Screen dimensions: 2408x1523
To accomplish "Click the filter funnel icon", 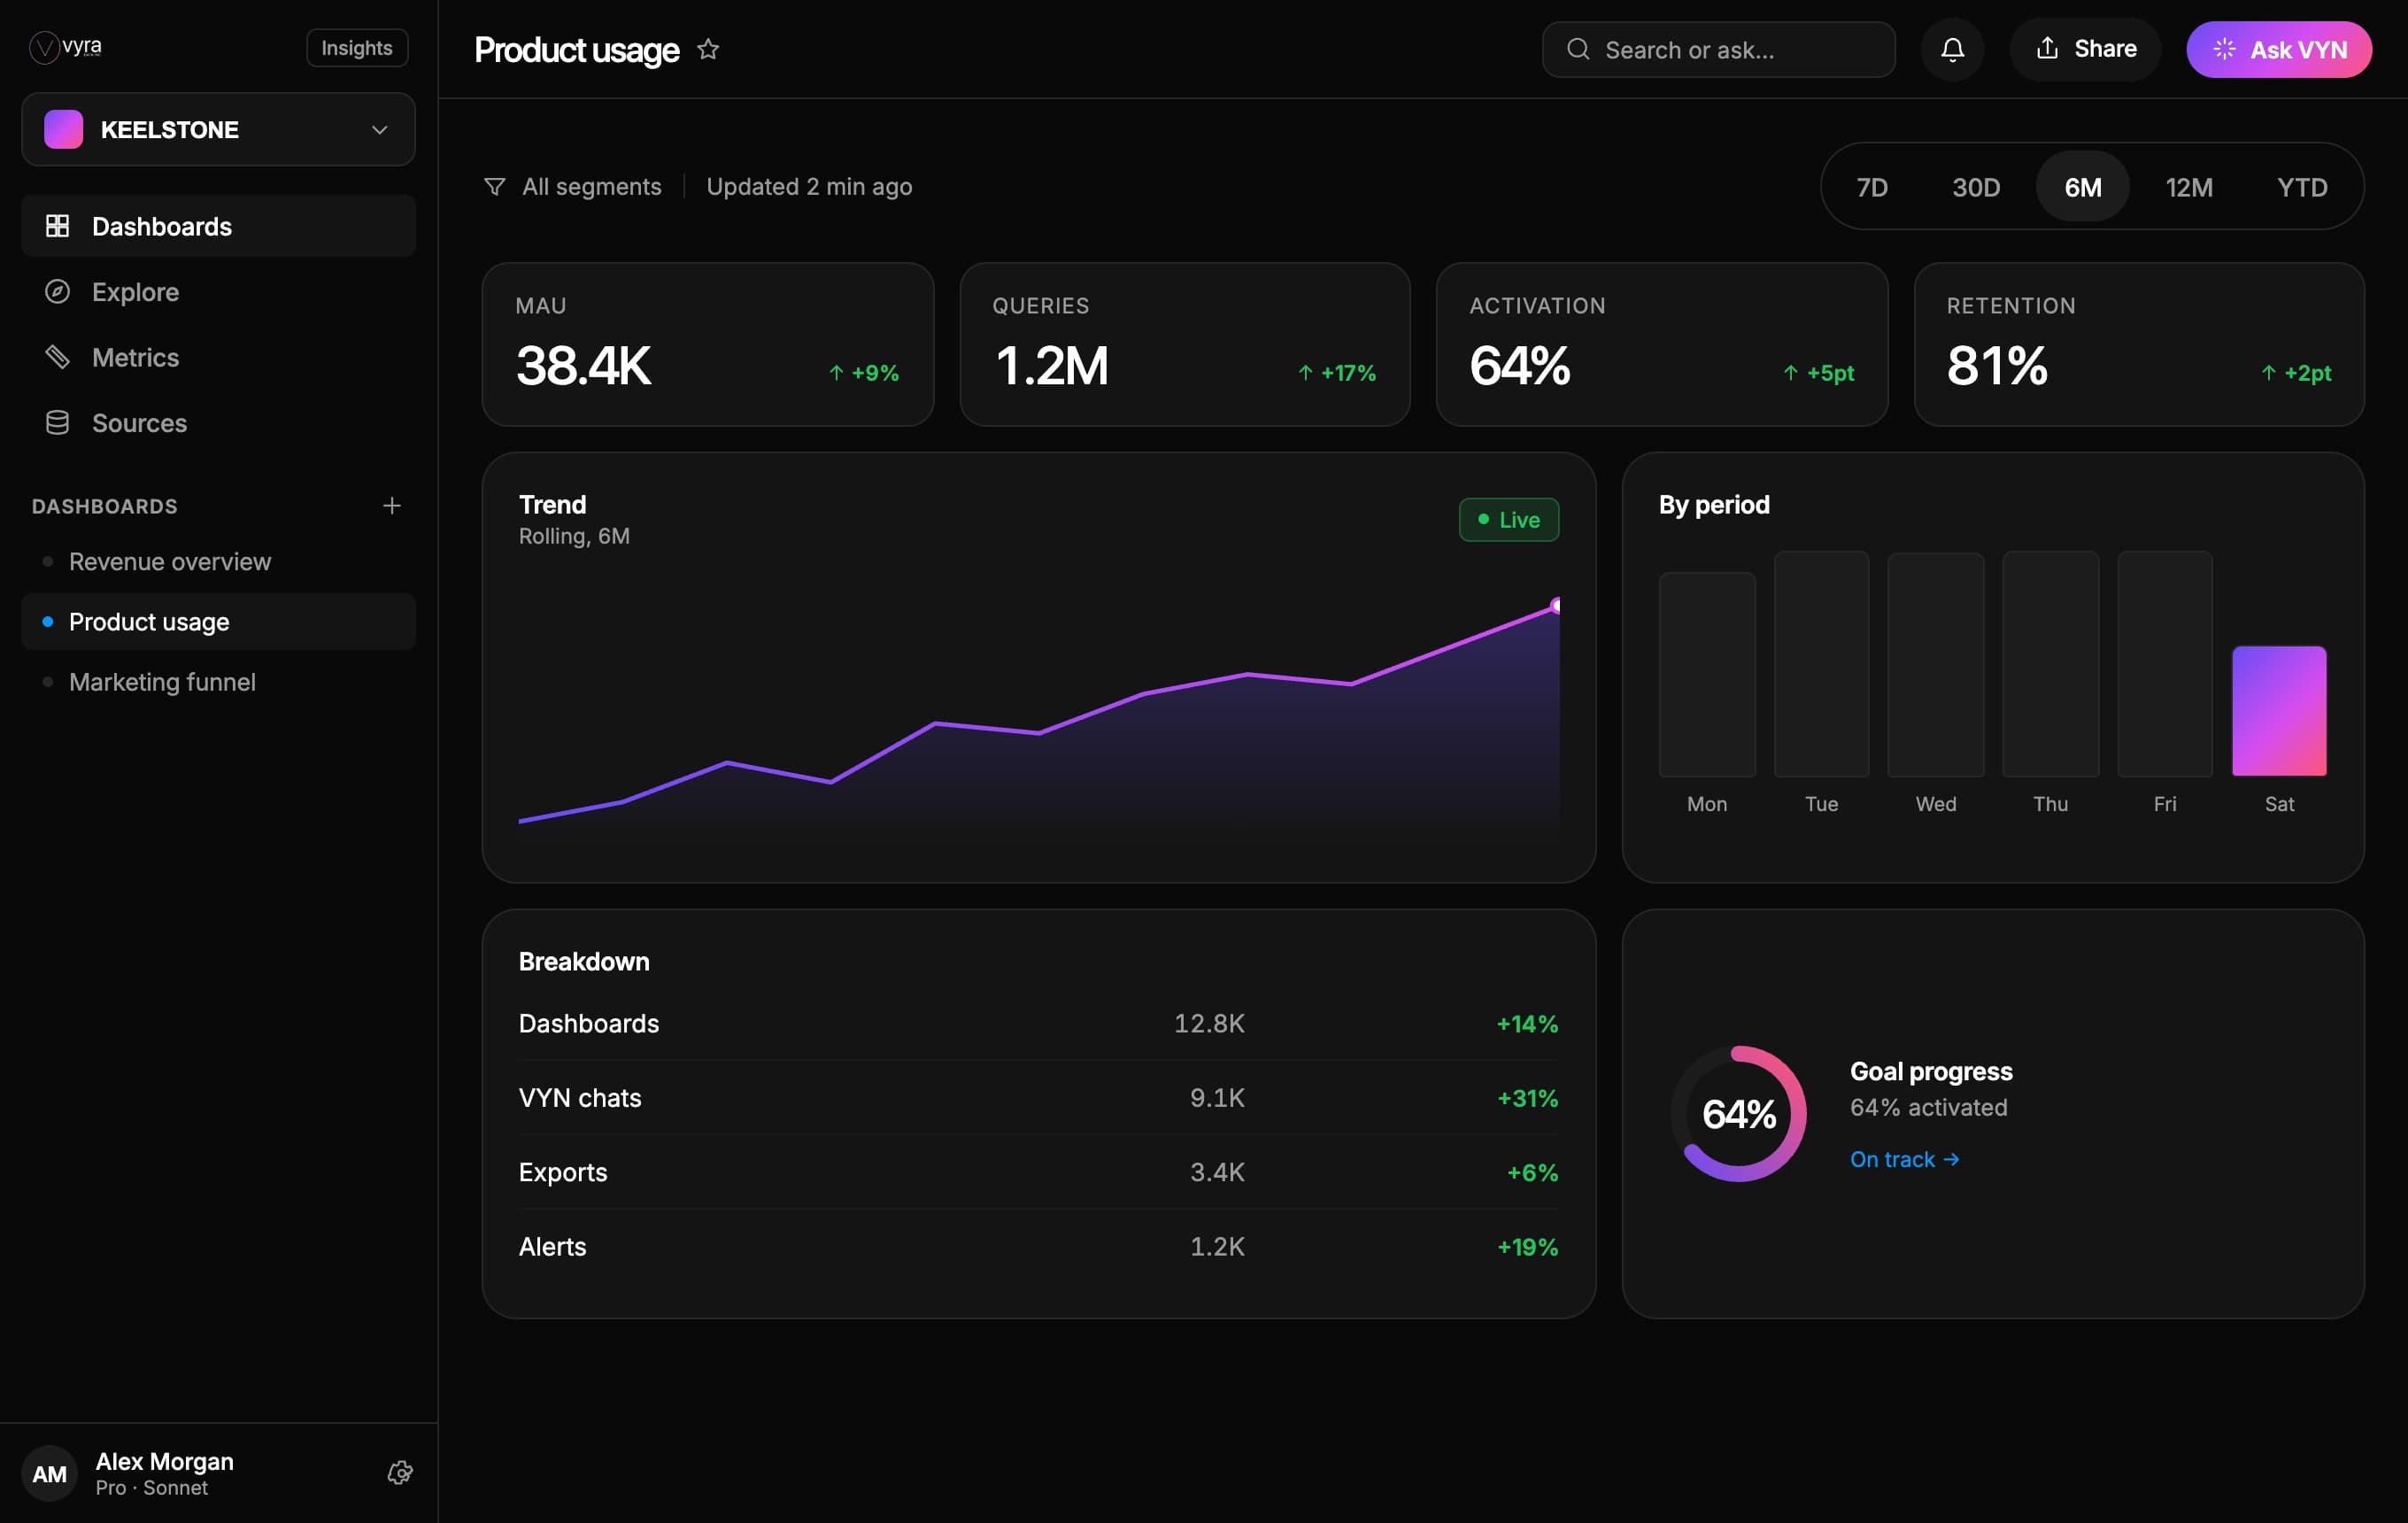I will [494, 187].
